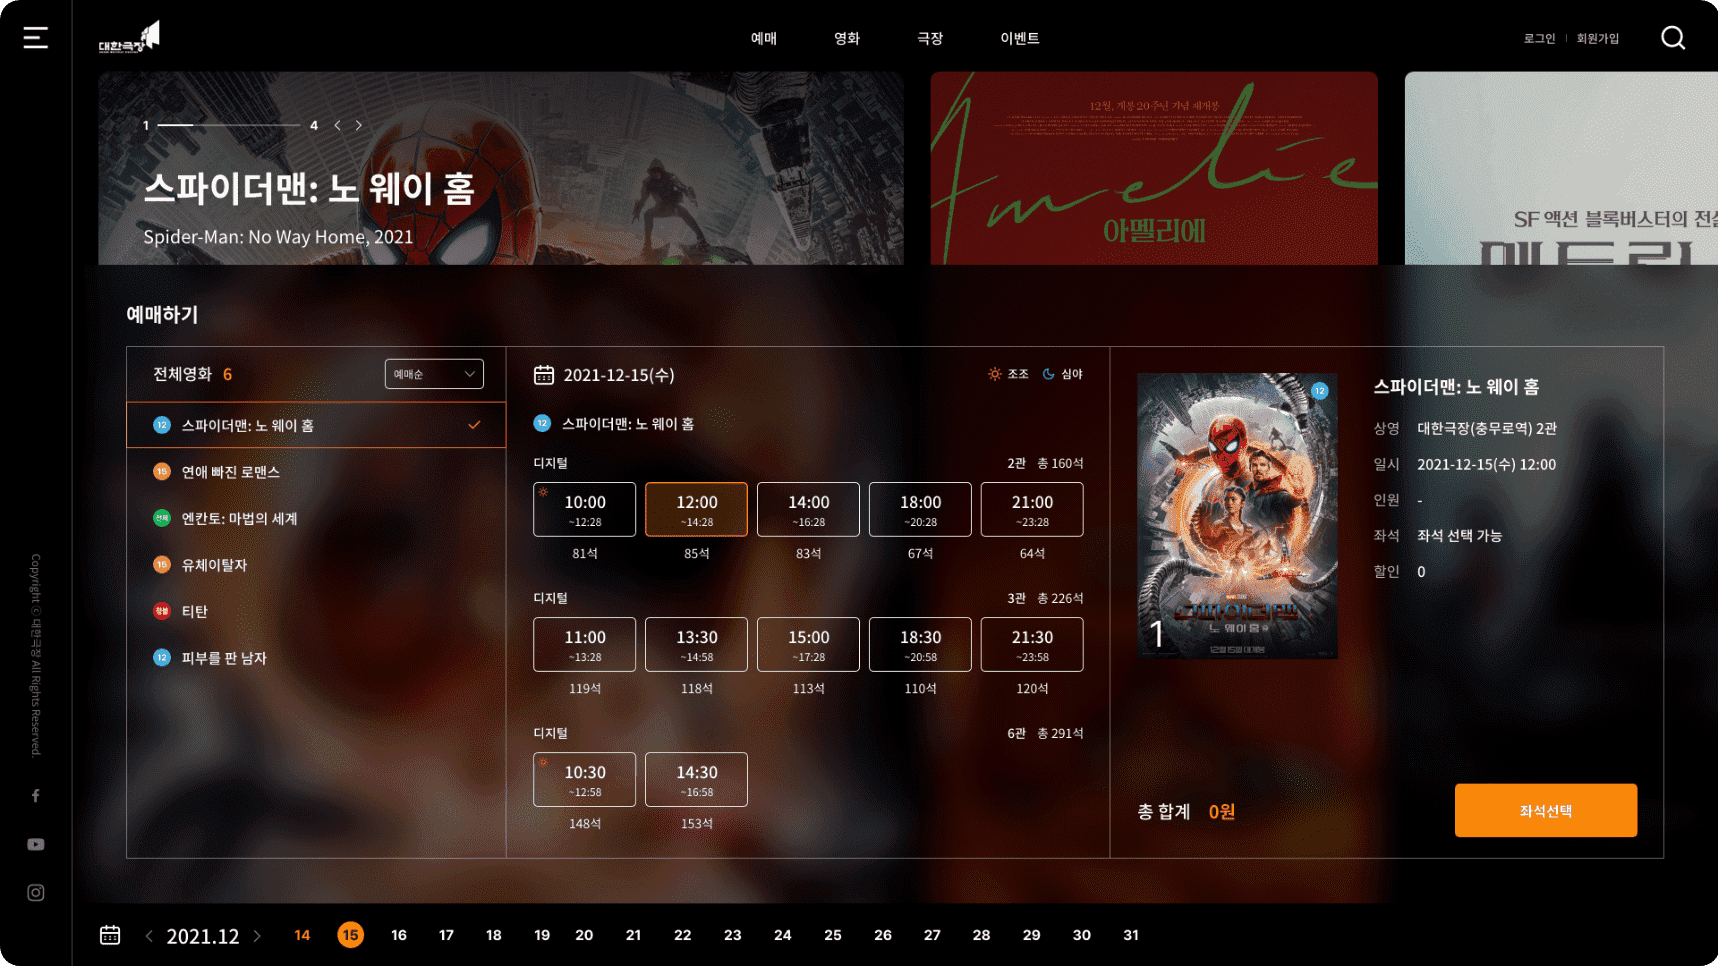Filter by 조조 morning showings
This screenshot has height=966, width=1720.
1008,374
